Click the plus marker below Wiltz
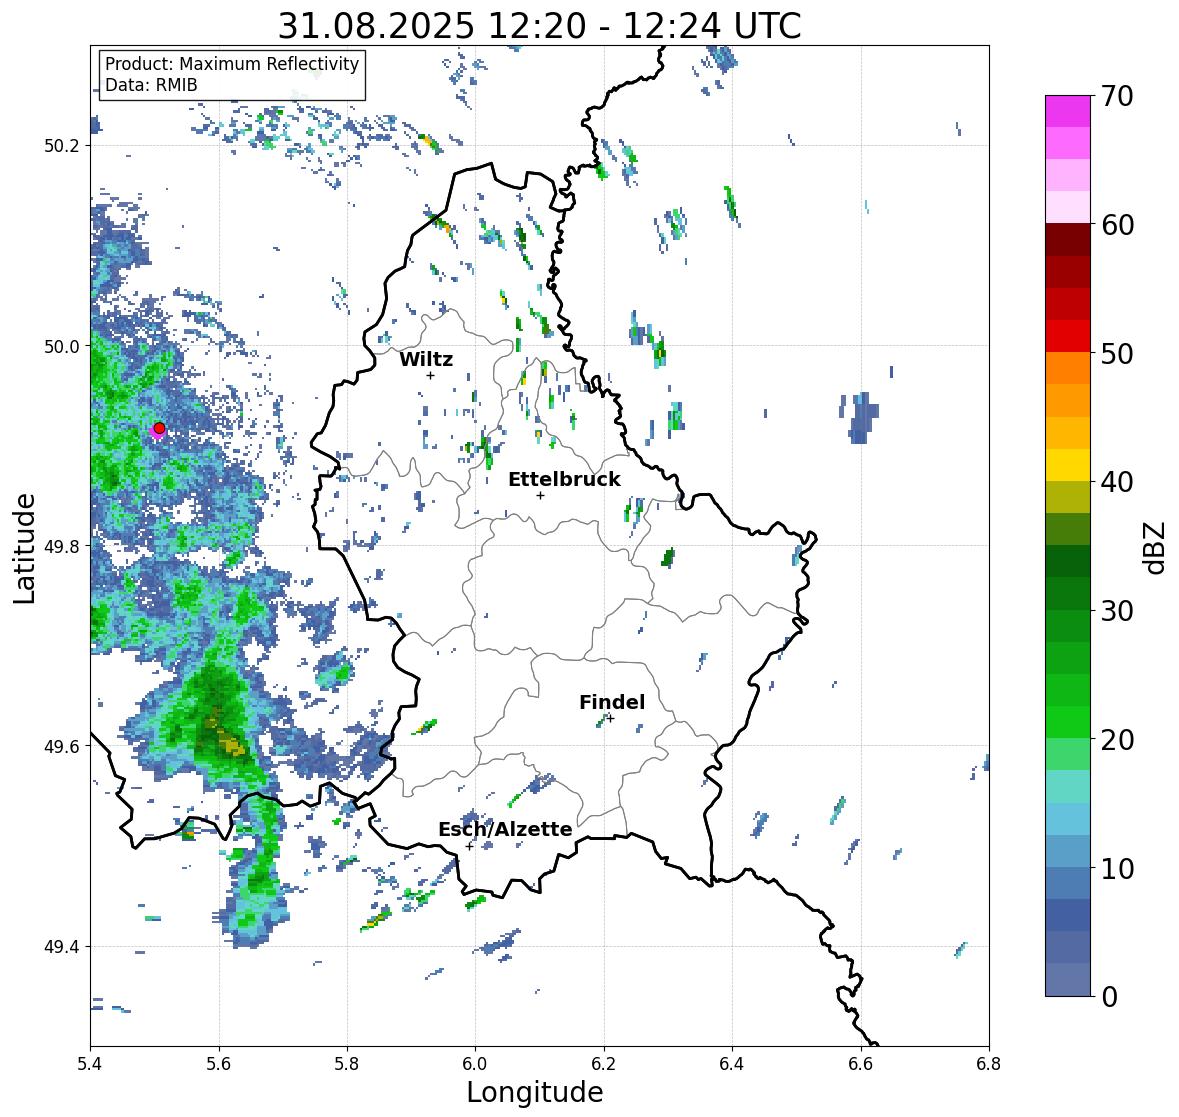The image size is (1179, 1117). 430,375
